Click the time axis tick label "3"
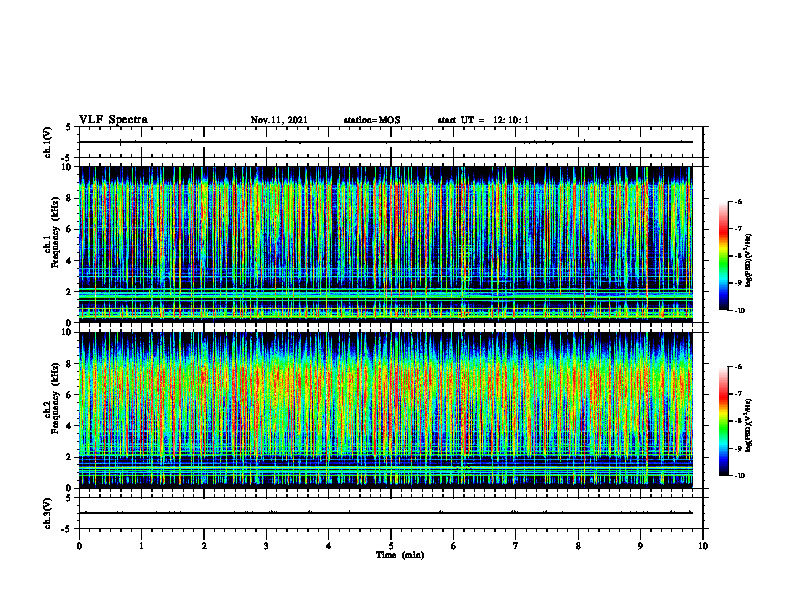Screen dimensions: 792x612 tap(266, 546)
